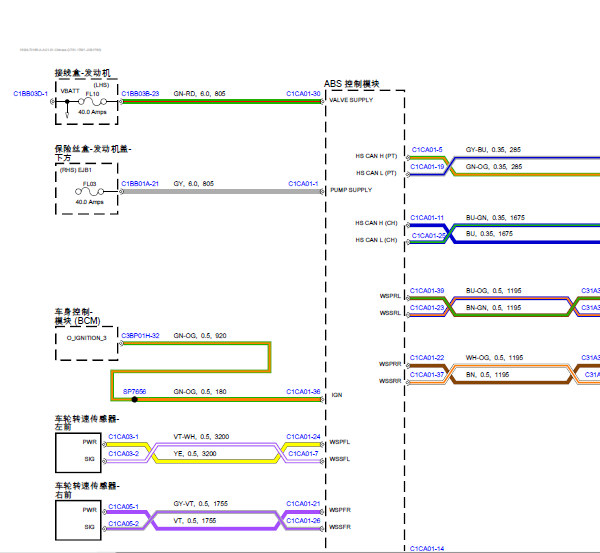
Task: Select connector reference C1CA01-19
Action: pos(427,166)
